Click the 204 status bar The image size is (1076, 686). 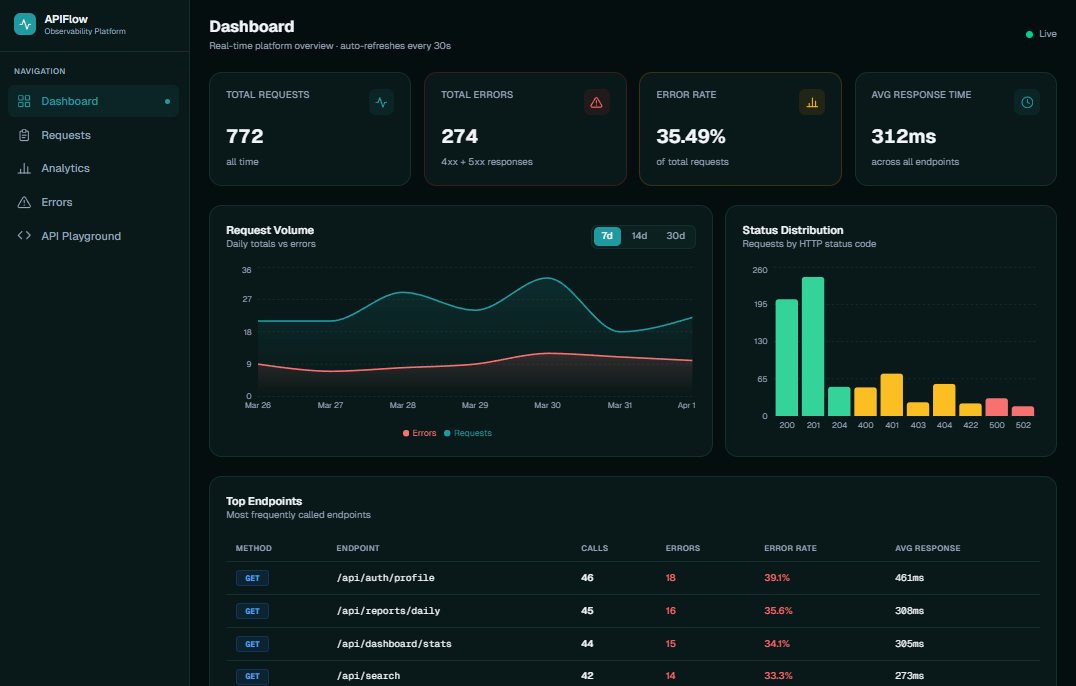(839, 401)
